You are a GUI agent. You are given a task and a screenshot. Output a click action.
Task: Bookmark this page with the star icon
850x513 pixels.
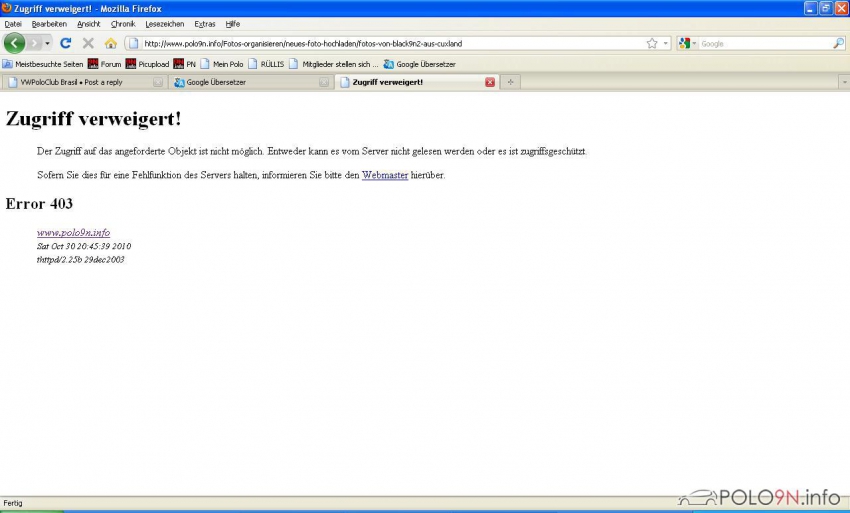[652, 43]
